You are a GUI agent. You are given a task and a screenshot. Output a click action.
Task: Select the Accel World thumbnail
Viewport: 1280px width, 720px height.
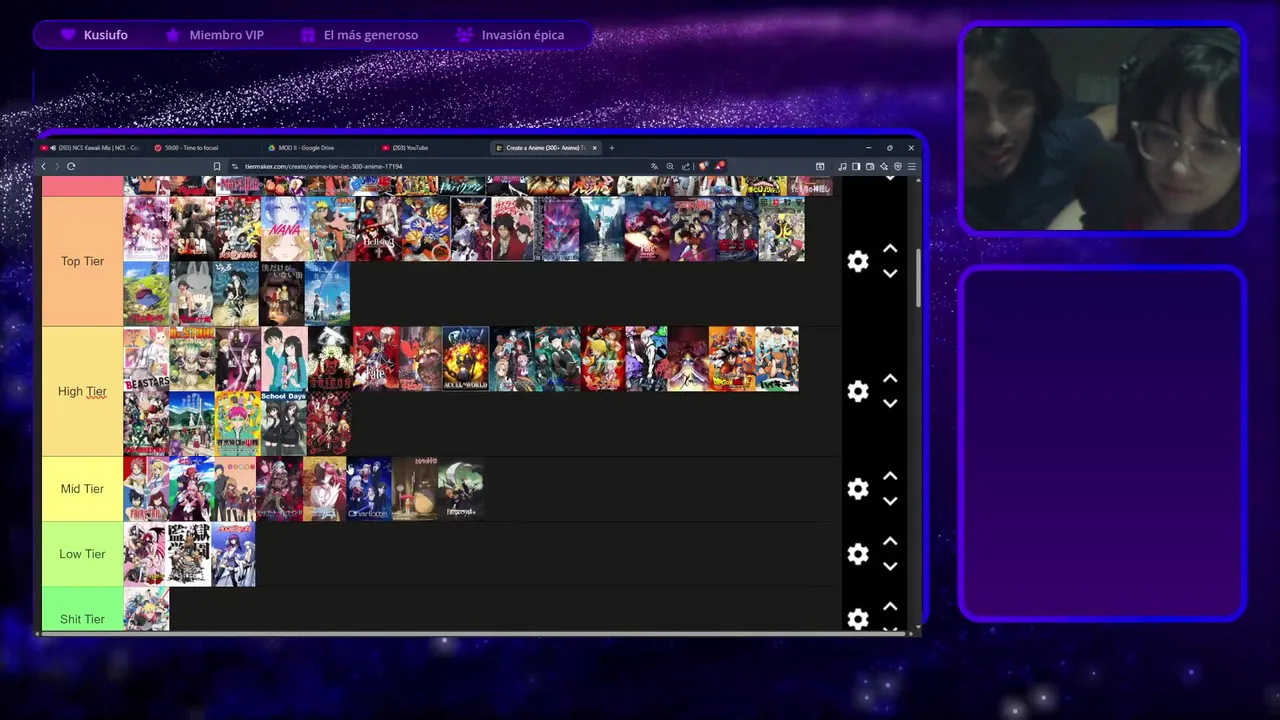point(466,359)
